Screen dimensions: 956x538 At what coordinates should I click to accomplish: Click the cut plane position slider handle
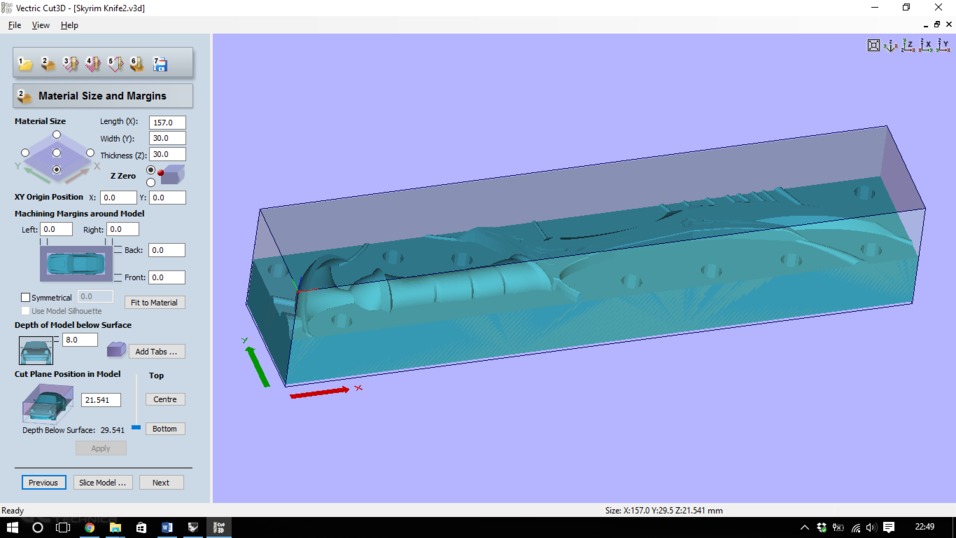pyautogui.click(x=136, y=428)
